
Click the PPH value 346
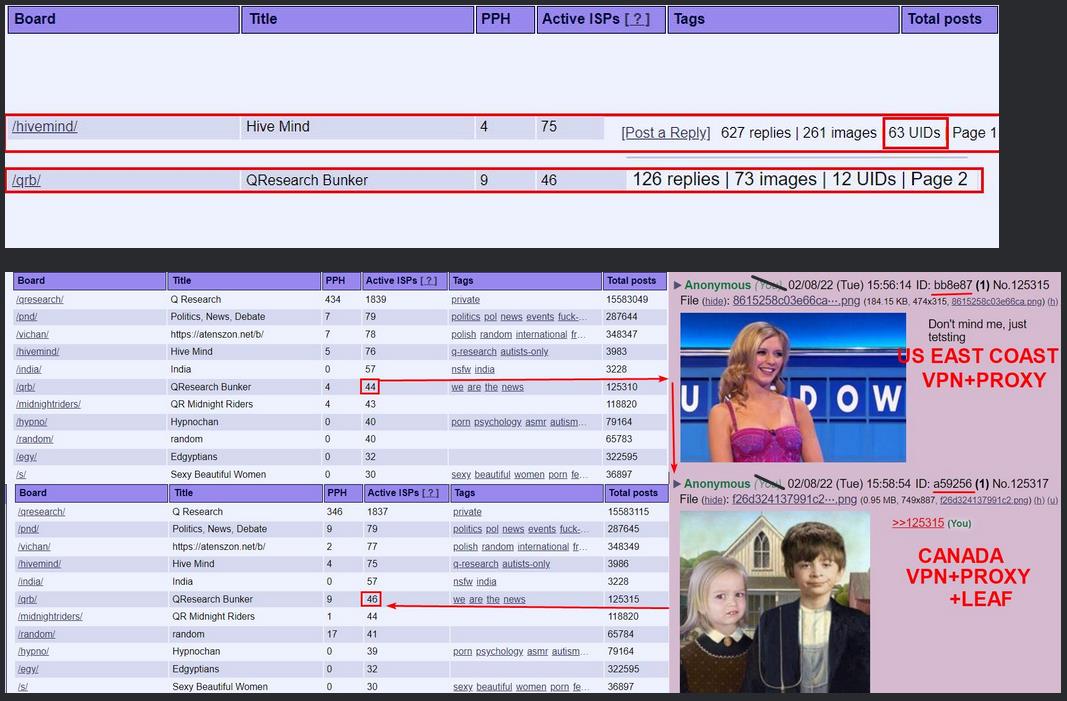(335, 512)
